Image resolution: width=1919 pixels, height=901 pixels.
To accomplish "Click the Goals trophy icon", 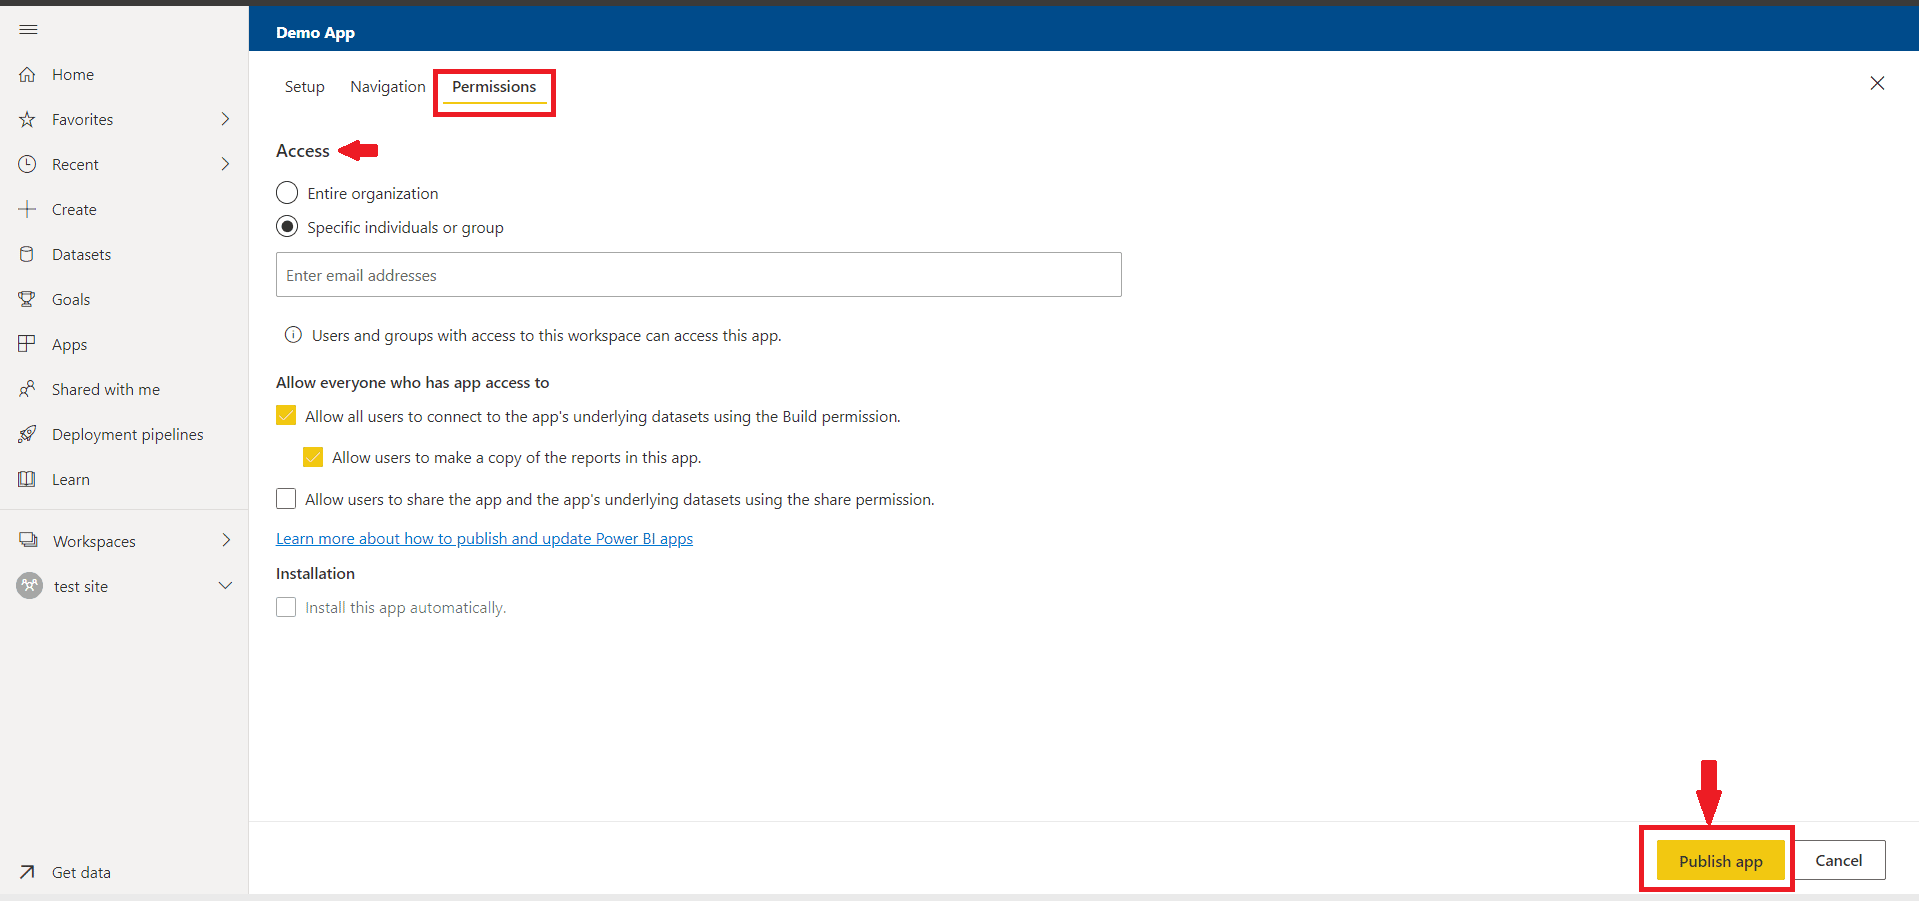I will tap(28, 300).
